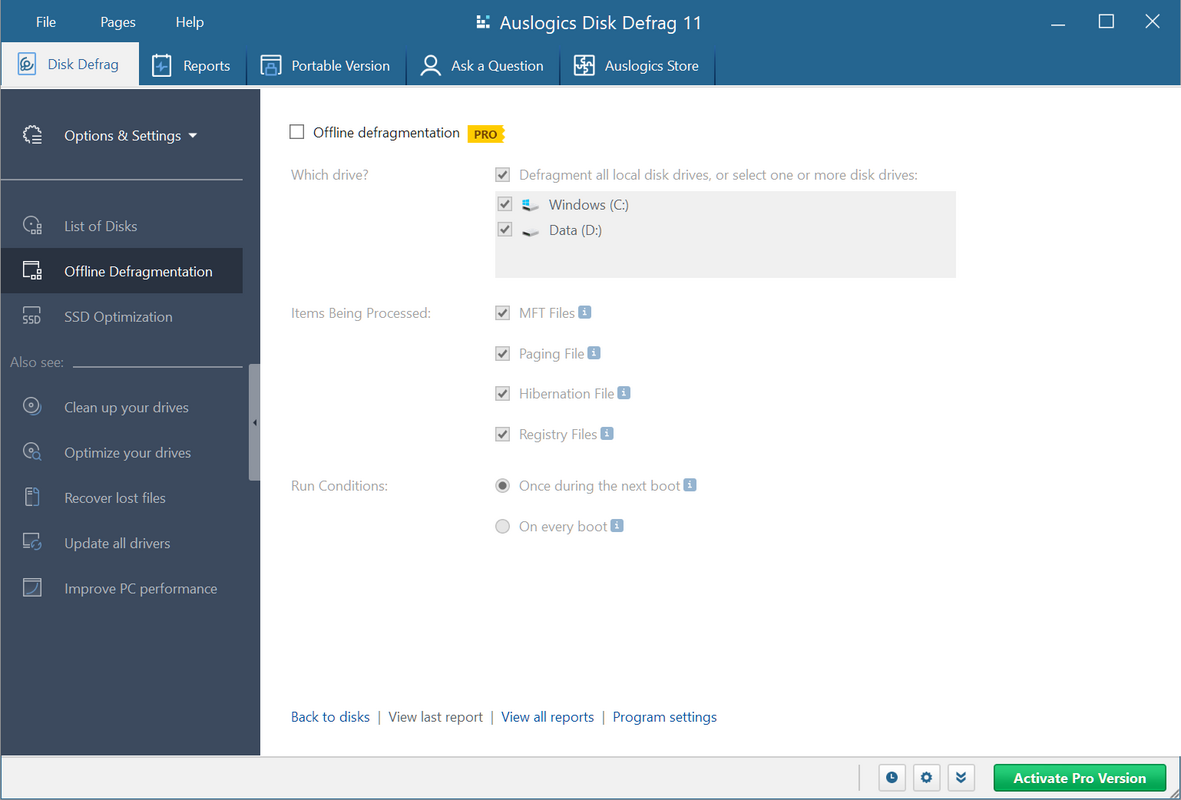The image size is (1181, 800).
Task: Switch to the Reports tab
Action: (191, 66)
